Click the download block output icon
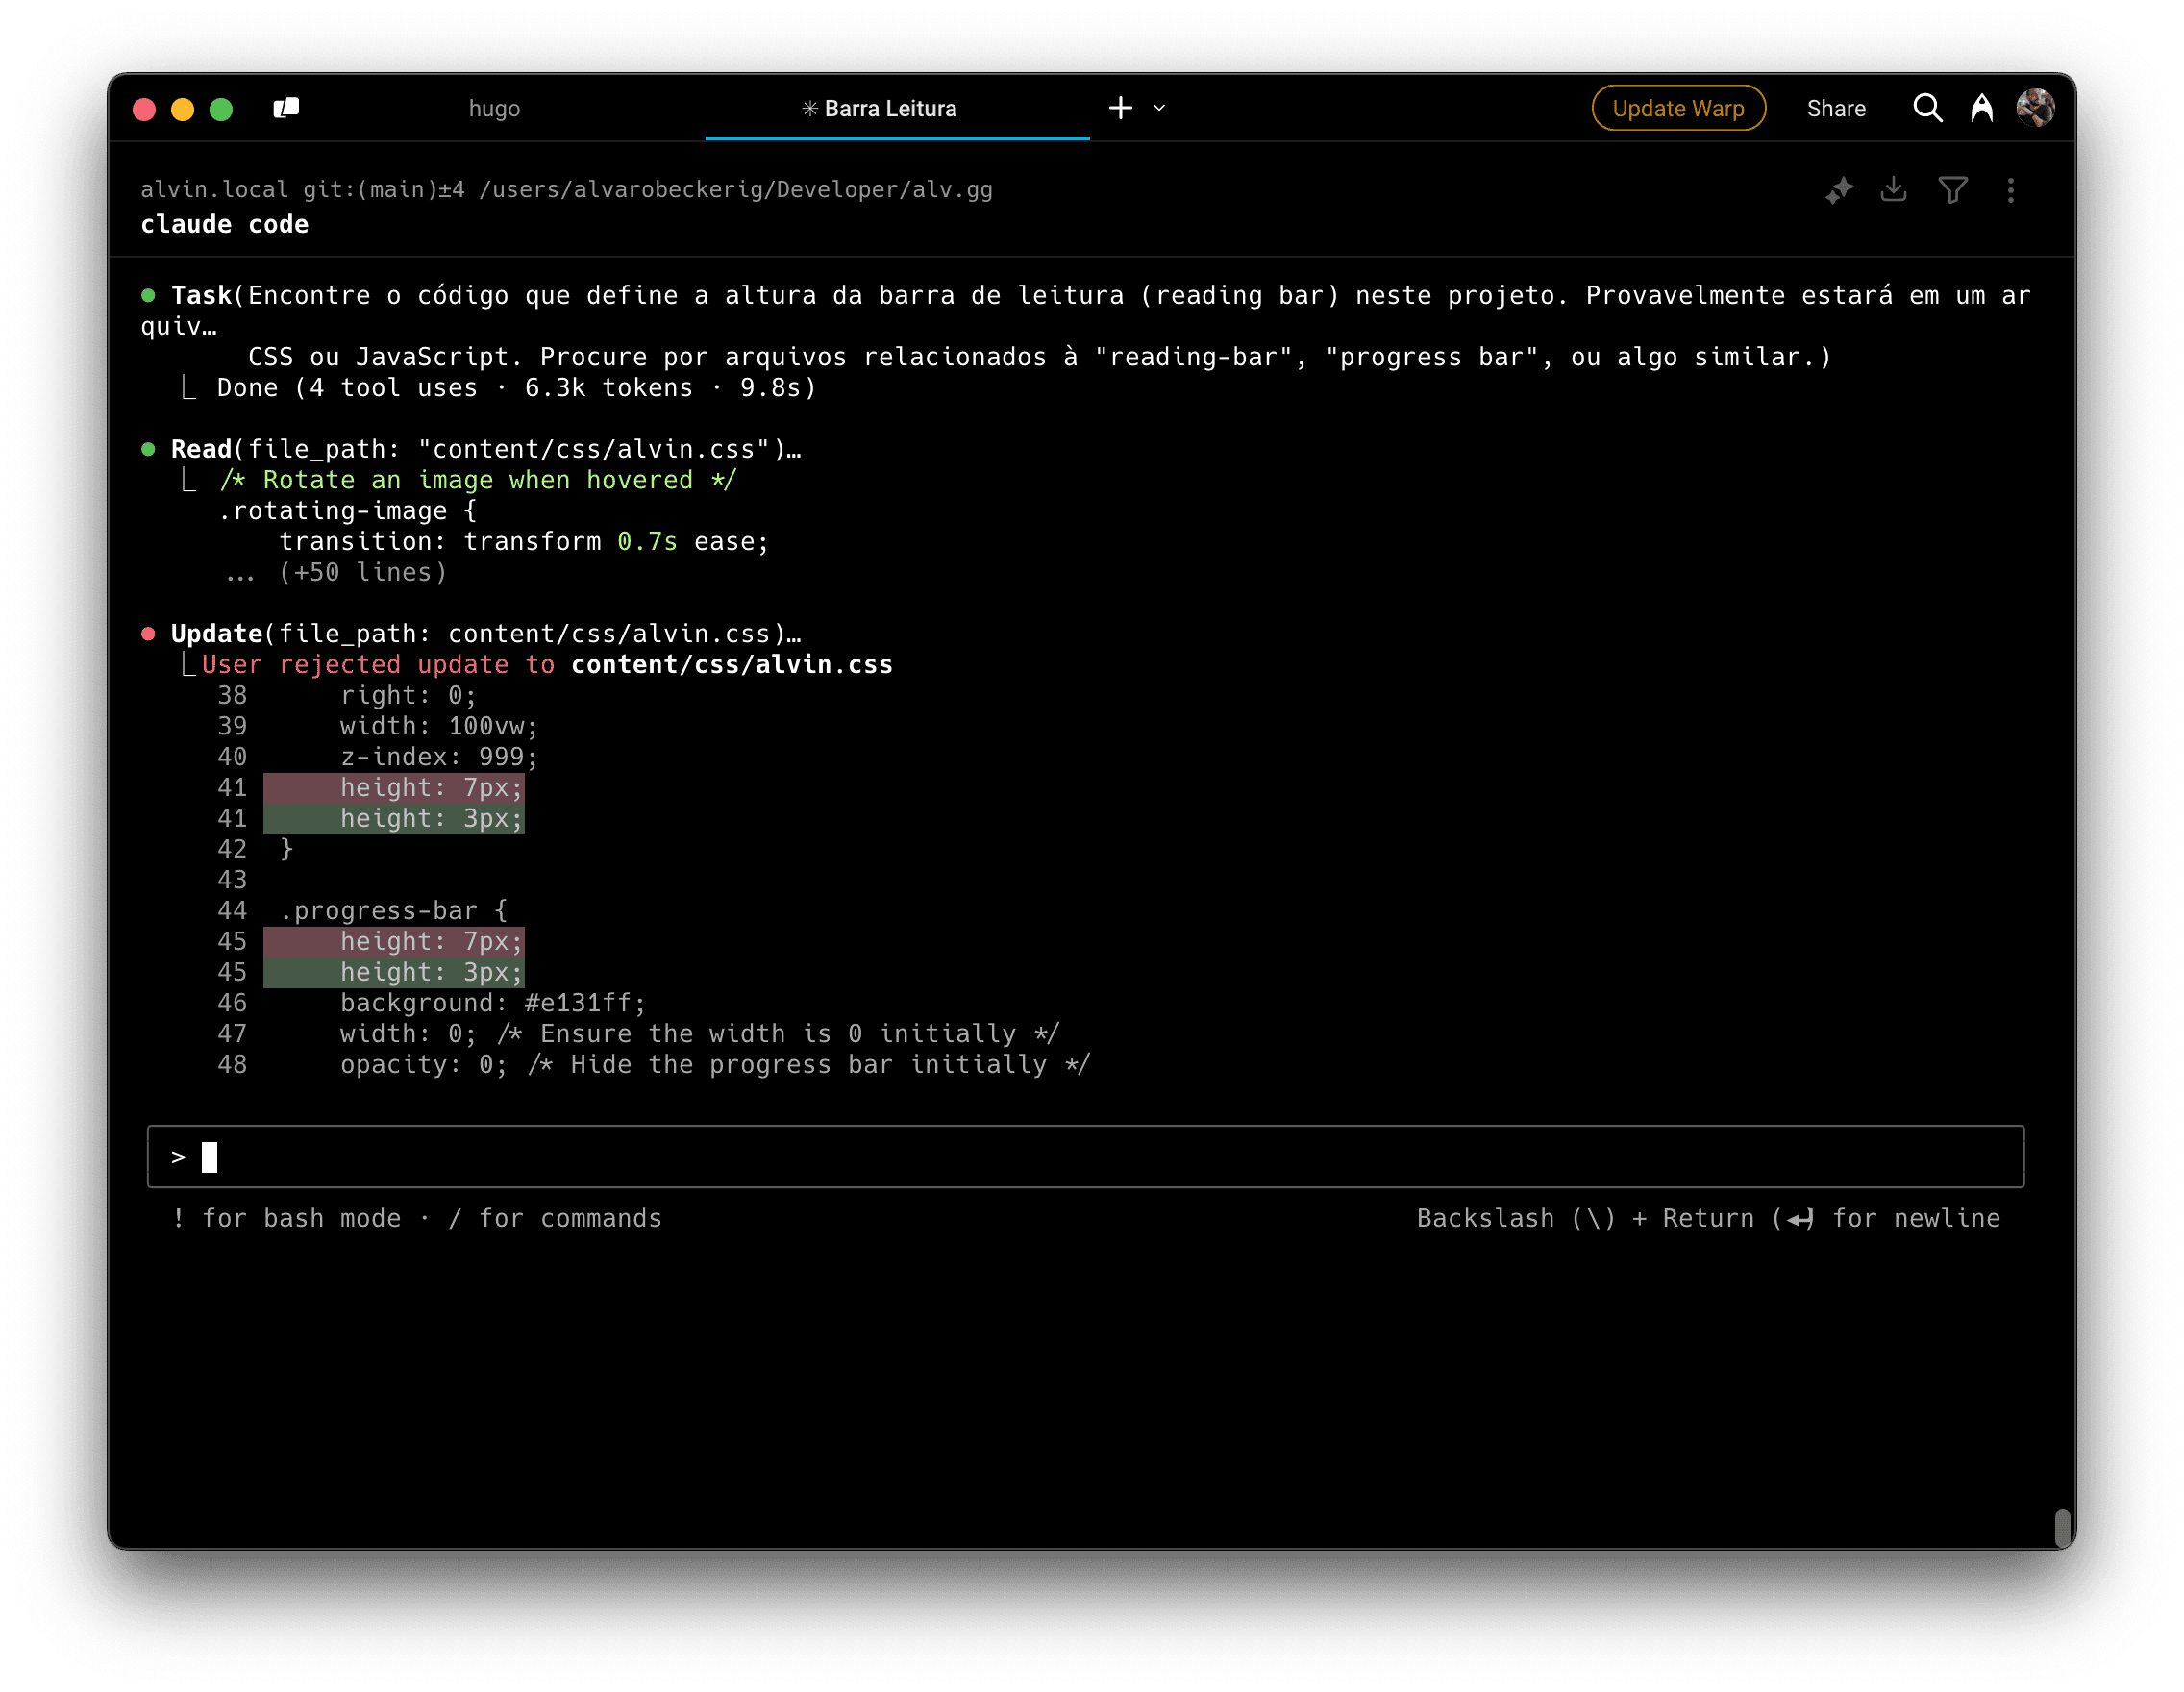Screen dimensions: 2184x1692 [1893, 189]
